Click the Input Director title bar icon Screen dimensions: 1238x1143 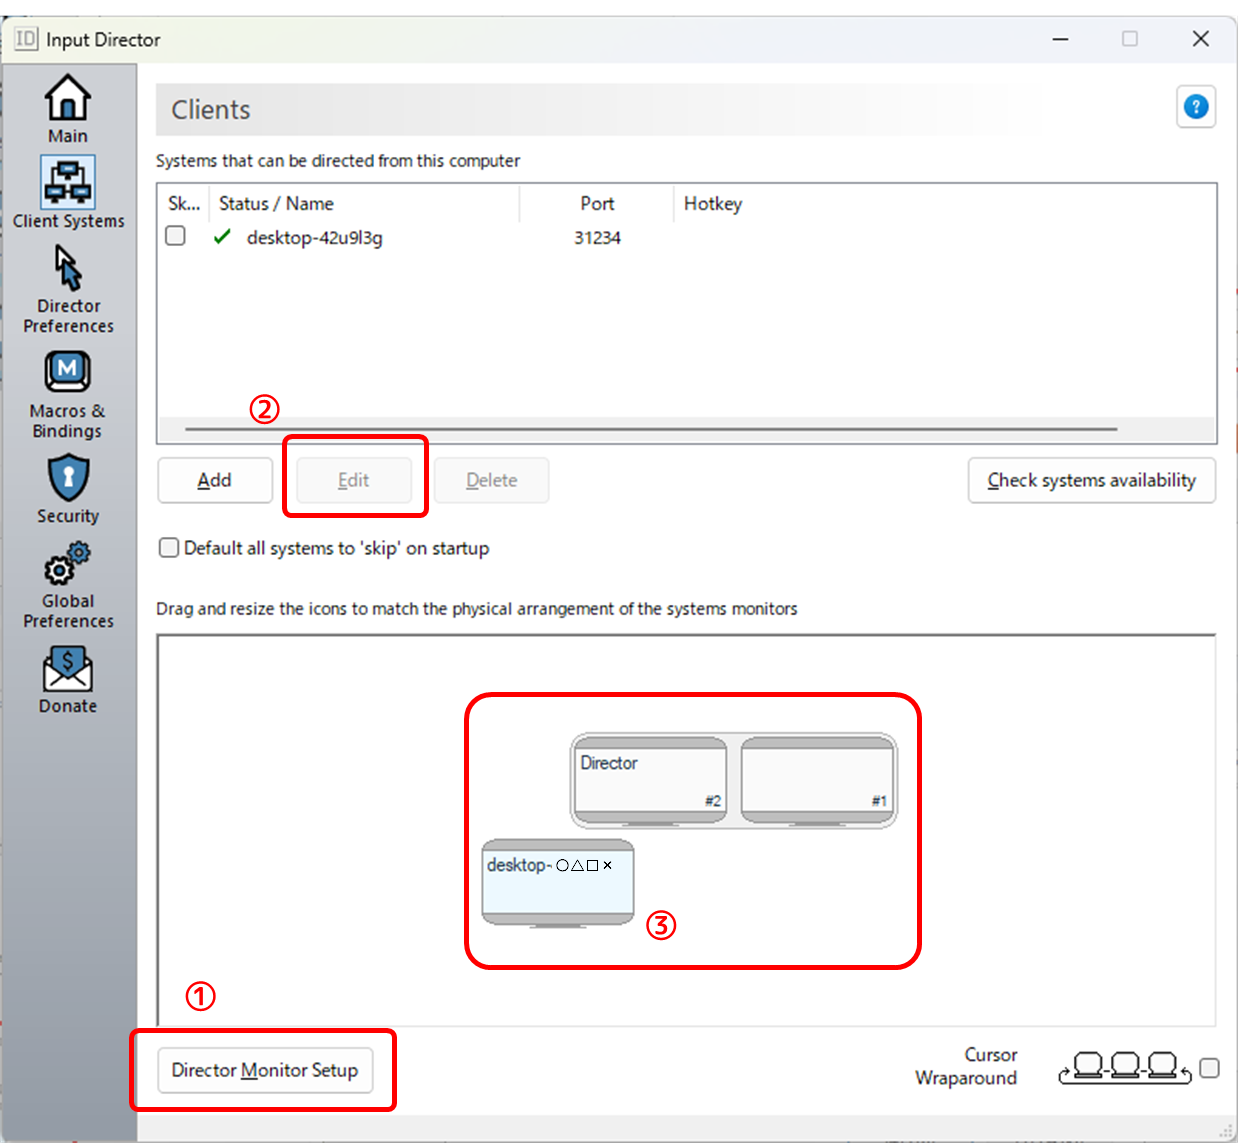[x=26, y=39]
